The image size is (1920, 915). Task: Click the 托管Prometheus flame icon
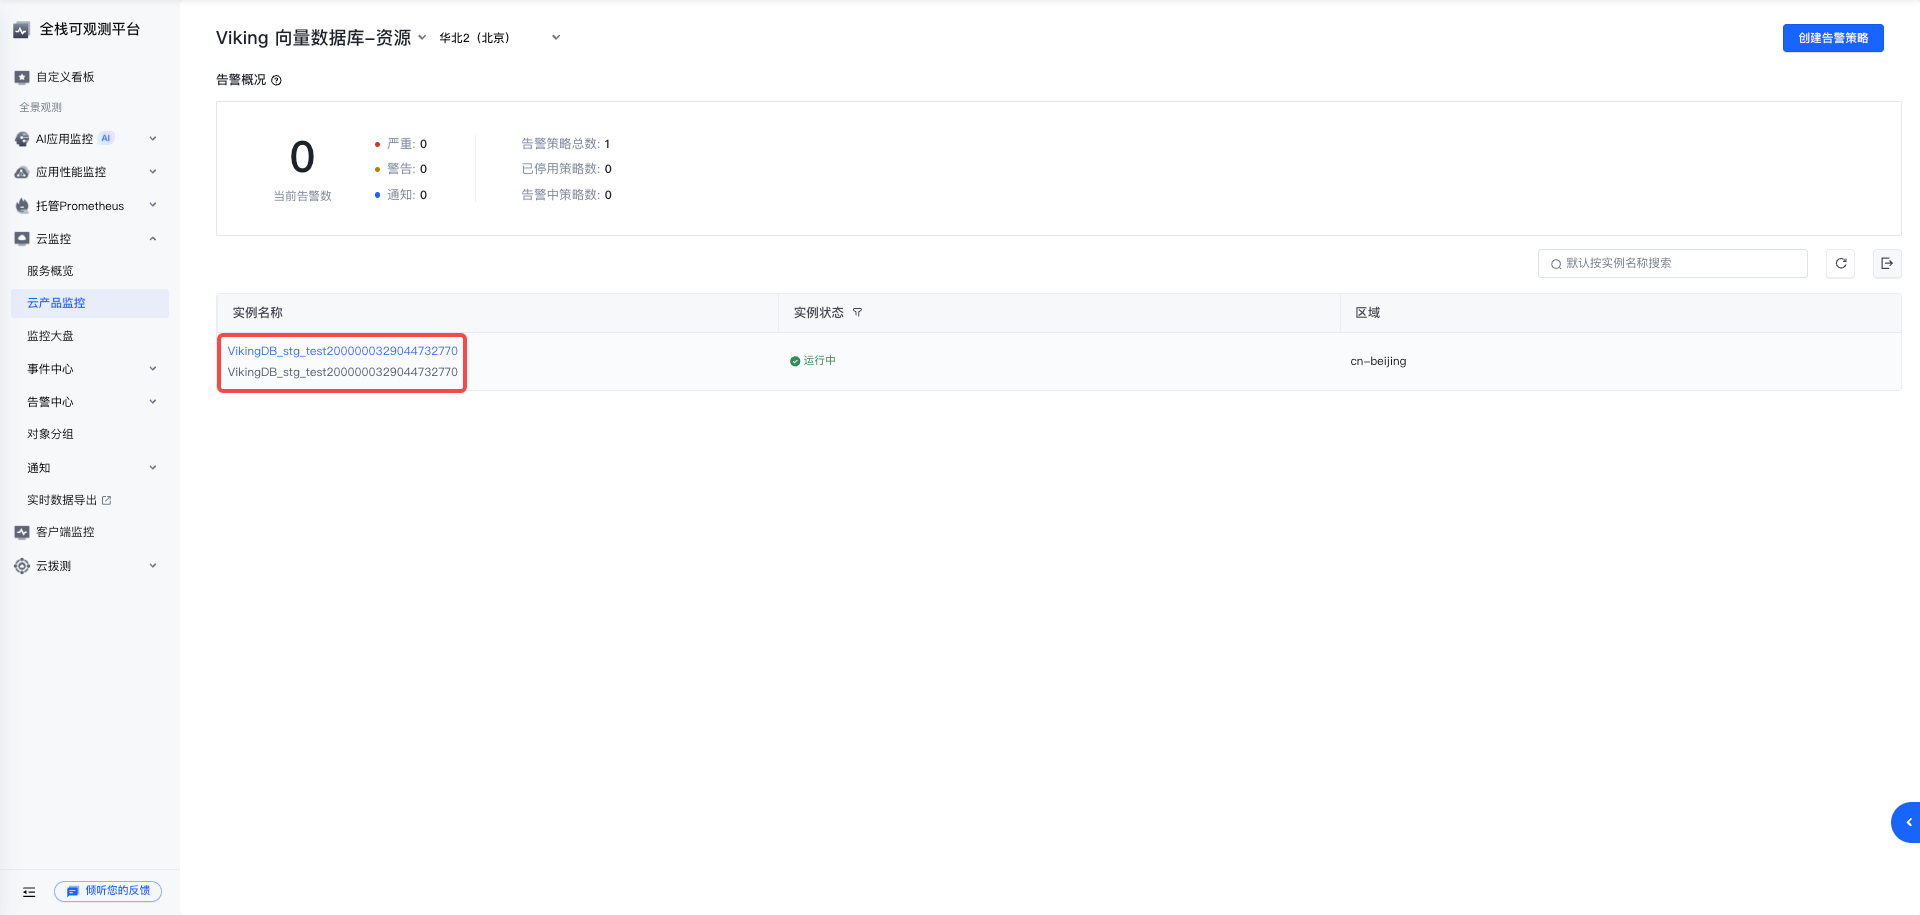pyautogui.click(x=22, y=206)
